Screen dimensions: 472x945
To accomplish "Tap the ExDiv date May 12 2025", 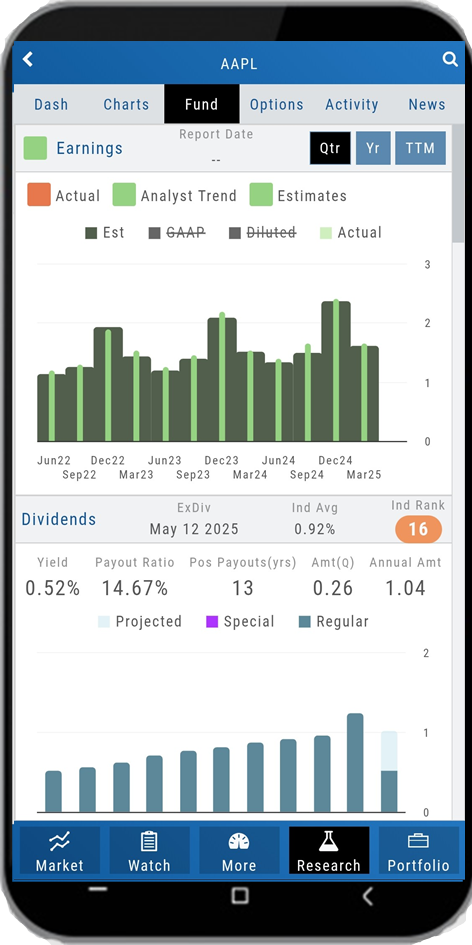I will 194,529.
